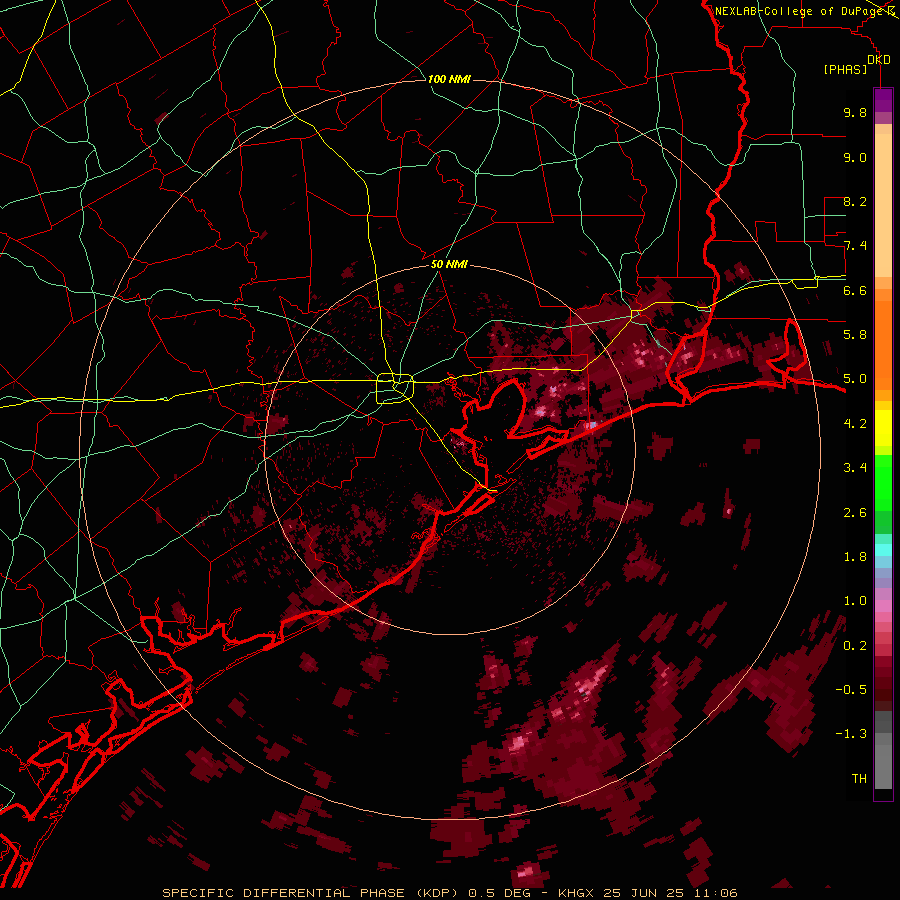
Task: Click the 1.8 color scale value
Action: pyautogui.click(x=855, y=557)
